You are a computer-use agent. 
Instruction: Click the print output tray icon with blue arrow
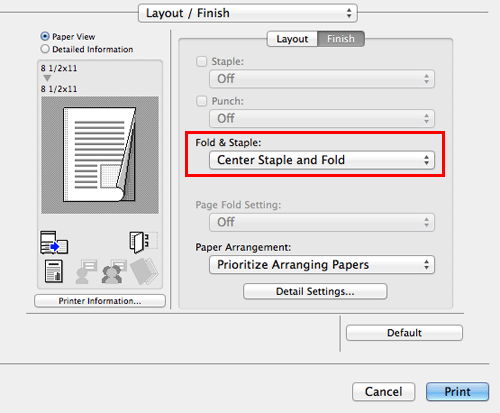tap(54, 242)
